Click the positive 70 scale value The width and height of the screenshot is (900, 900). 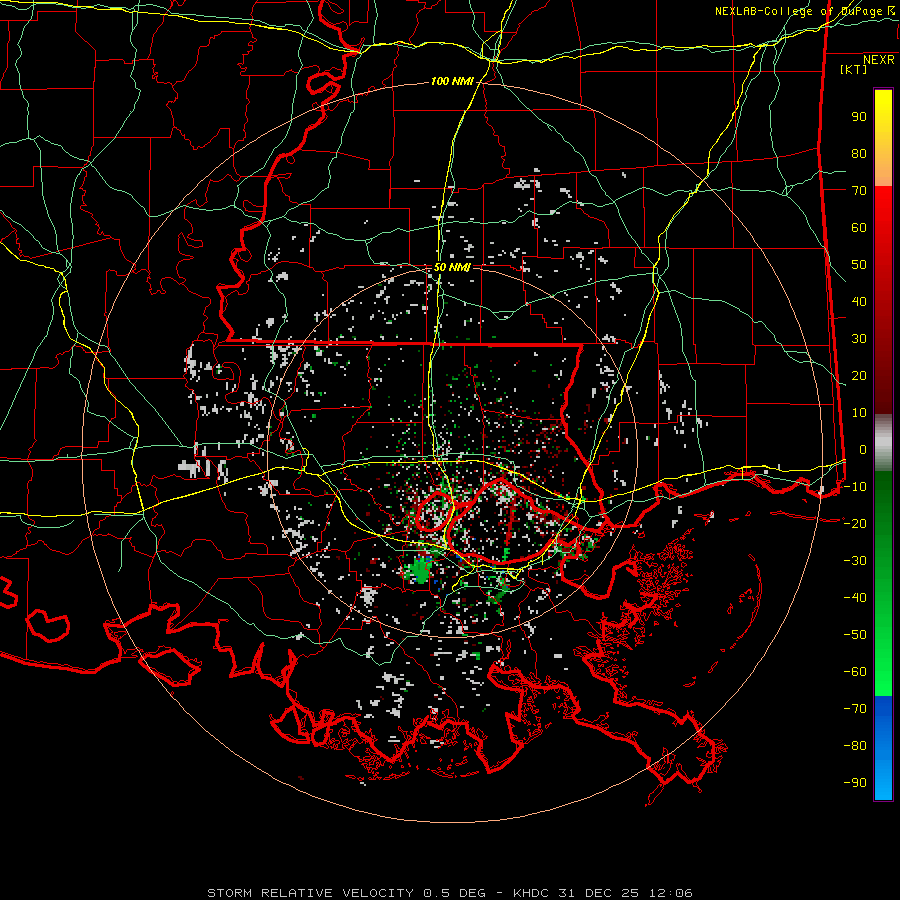(859, 191)
